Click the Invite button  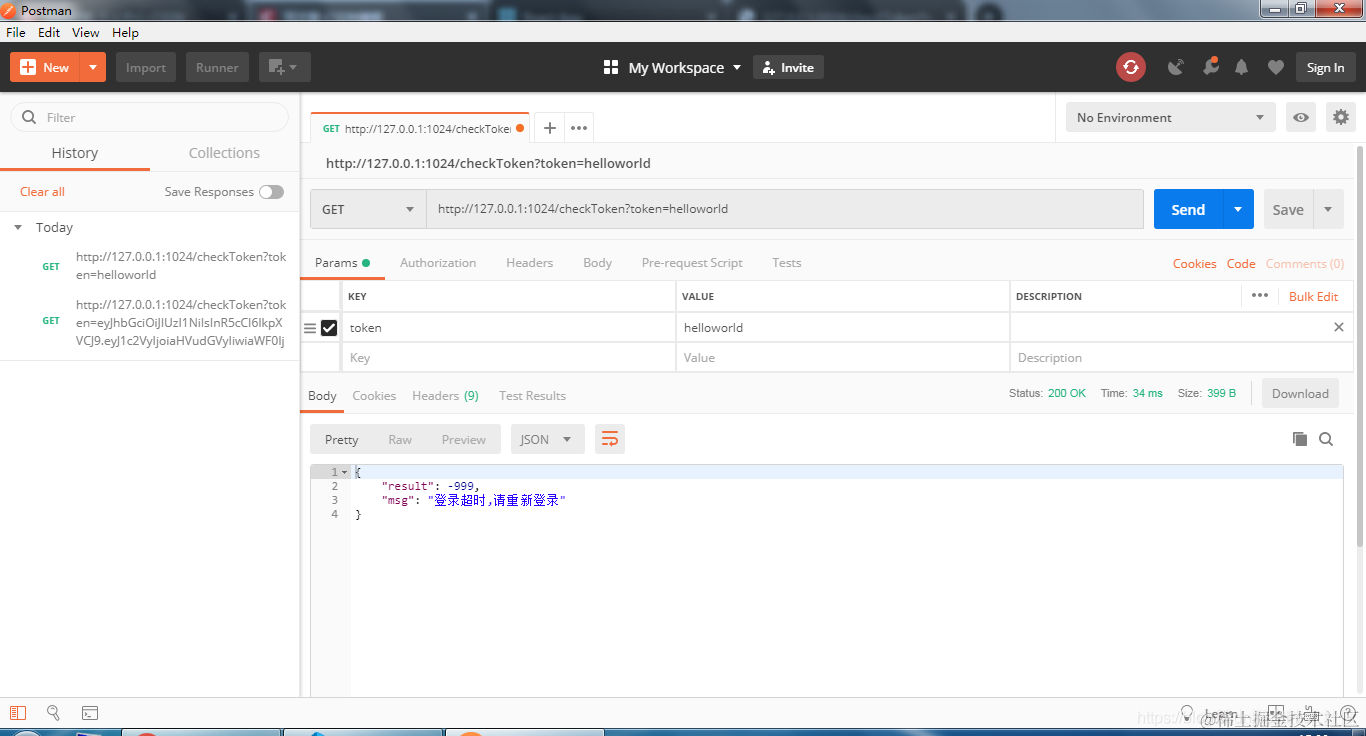[788, 68]
